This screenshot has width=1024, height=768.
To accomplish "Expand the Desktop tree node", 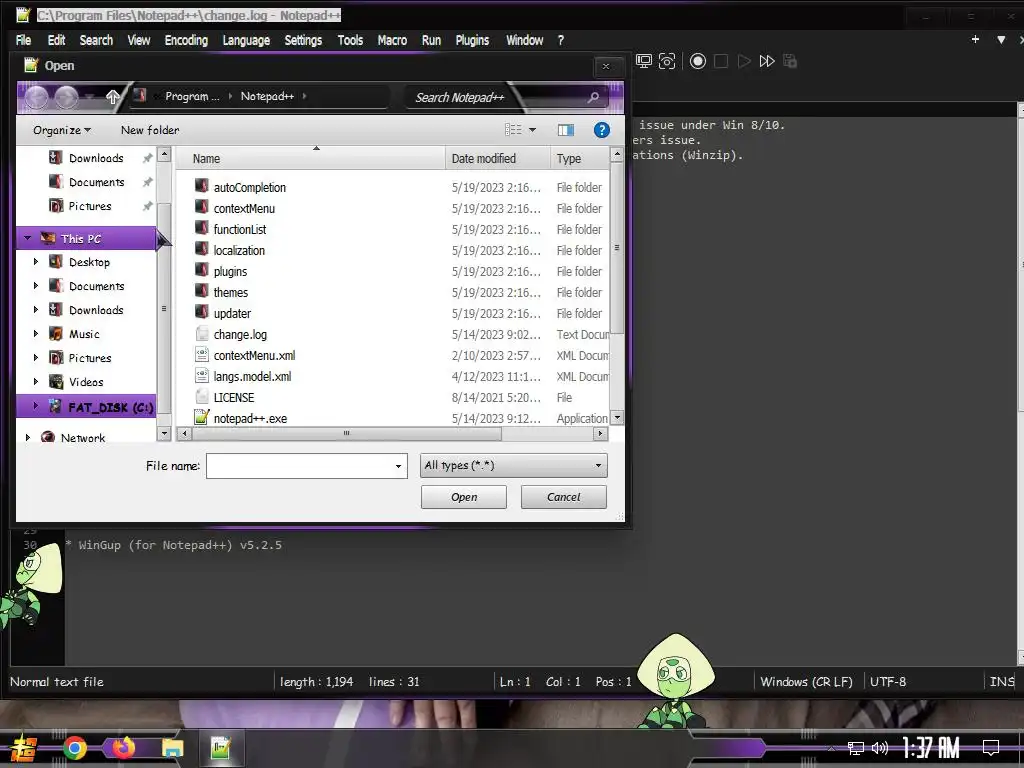I will click(x=36, y=262).
